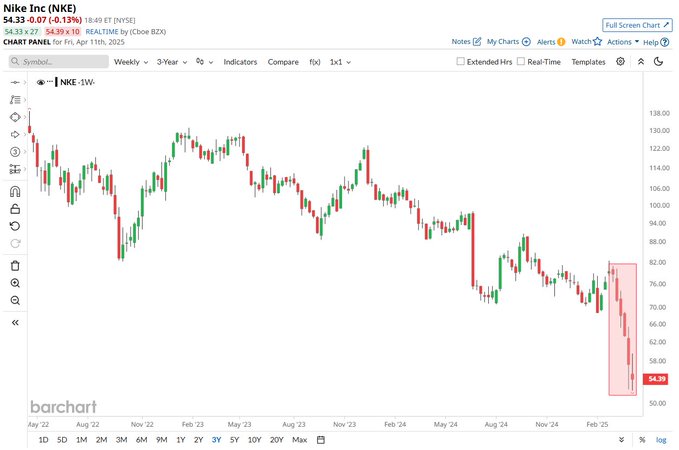
Task: Delete drawings with the trash icon
Action: pyautogui.click(x=15, y=265)
